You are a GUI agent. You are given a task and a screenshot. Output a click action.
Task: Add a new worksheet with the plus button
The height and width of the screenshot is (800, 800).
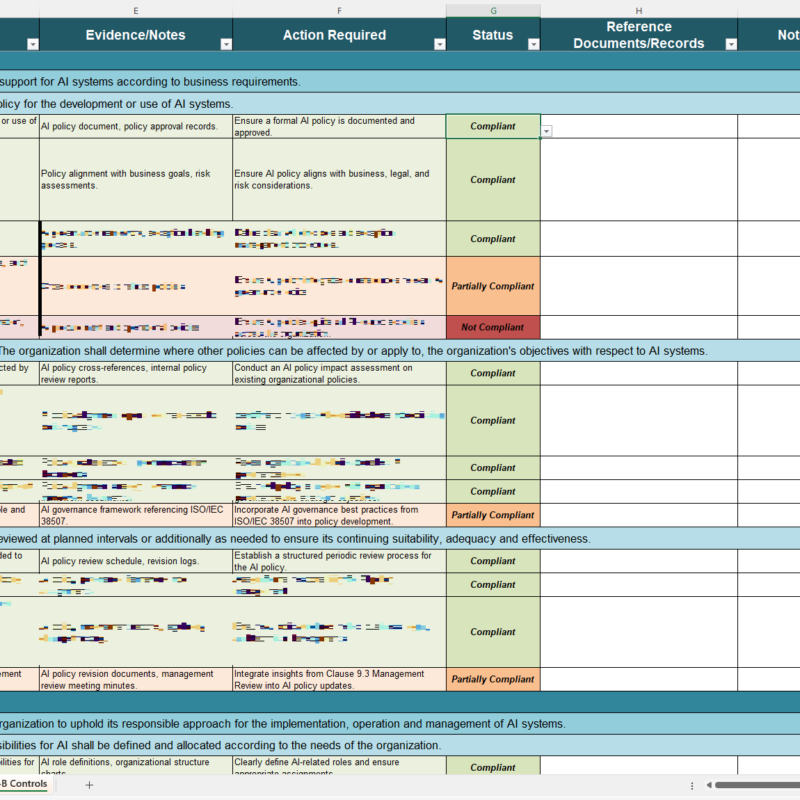[88, 785]
